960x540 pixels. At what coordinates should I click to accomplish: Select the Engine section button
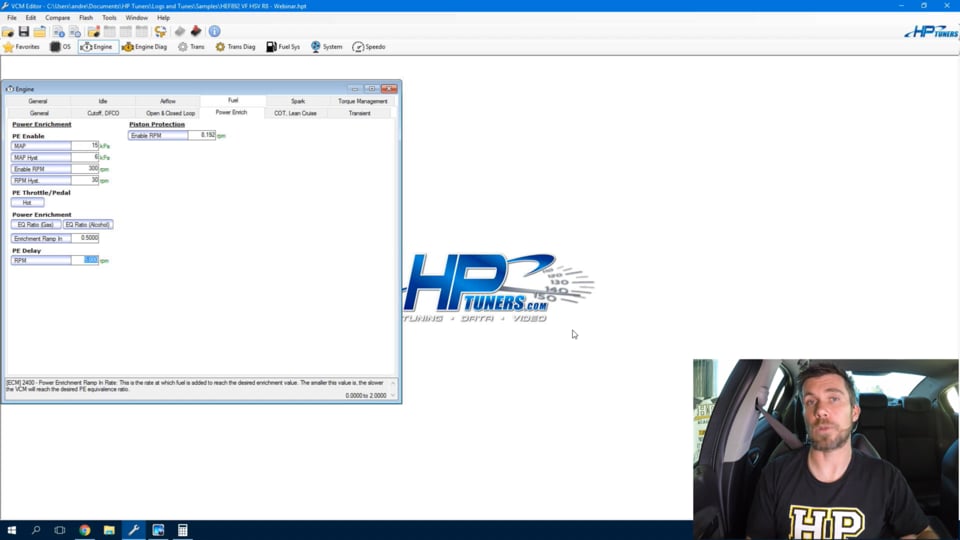tap(97, 47)
